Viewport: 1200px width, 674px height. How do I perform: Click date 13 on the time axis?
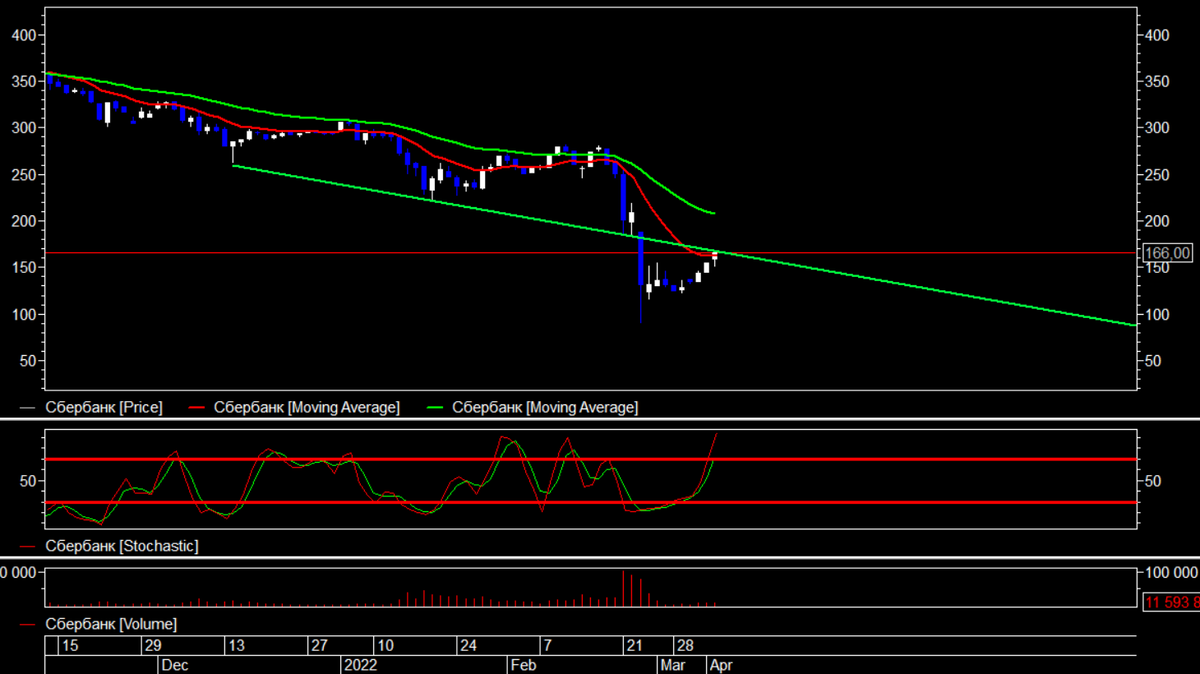235,645
